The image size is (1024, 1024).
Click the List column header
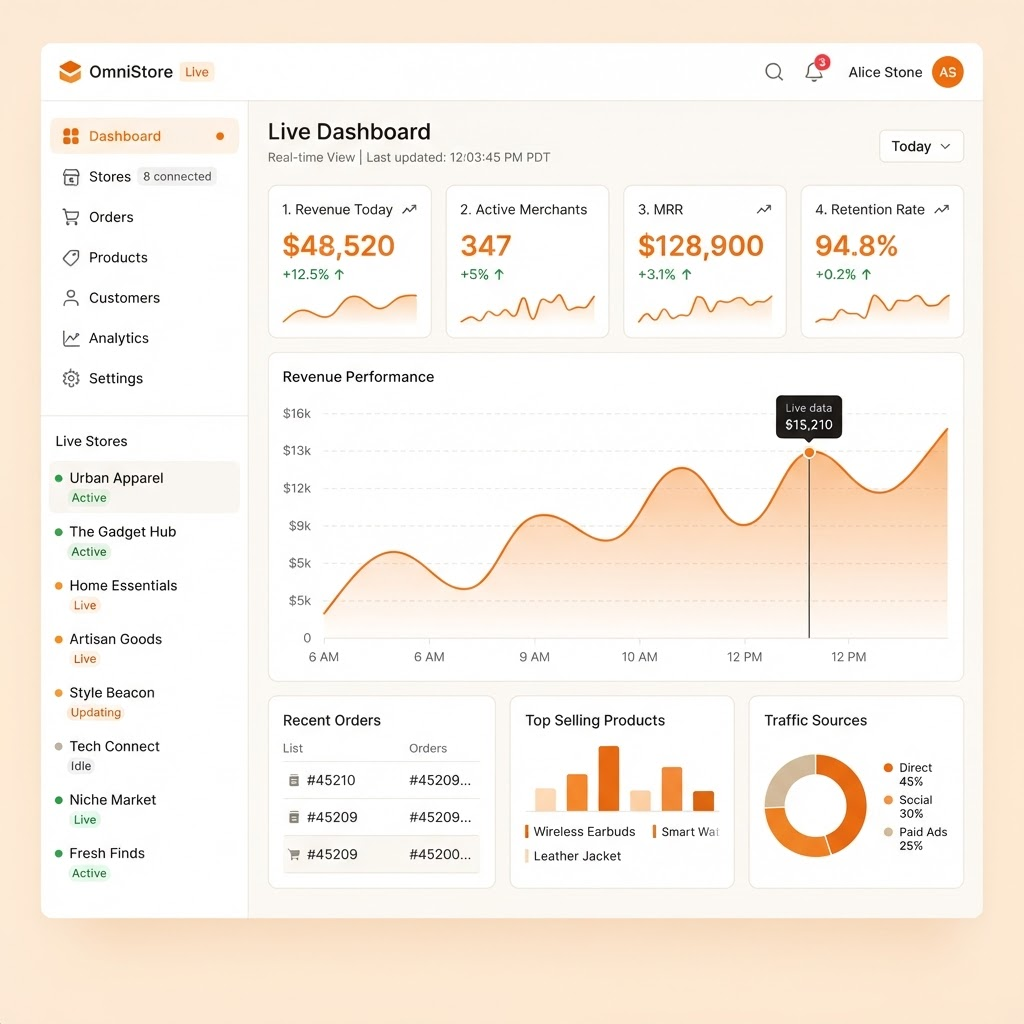pyautogui.click(x=293, y=748)
